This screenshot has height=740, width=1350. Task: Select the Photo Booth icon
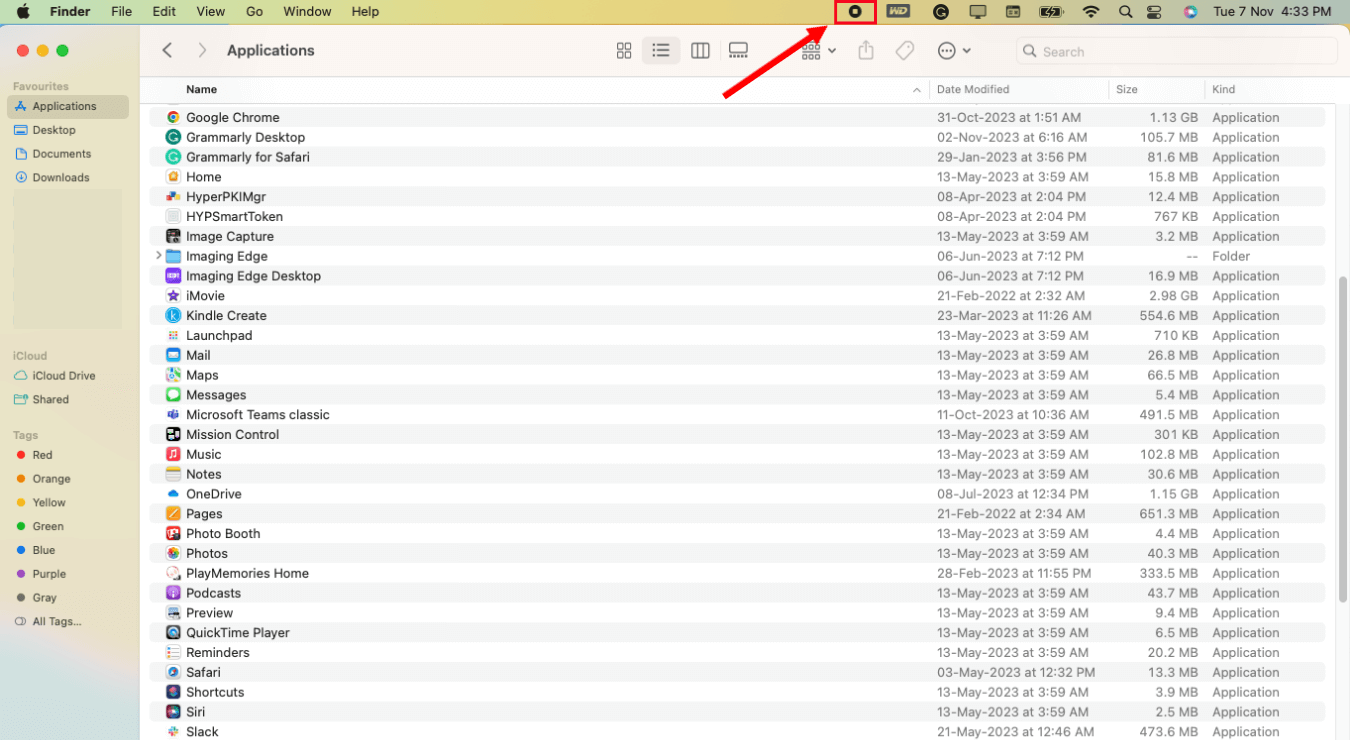(173, 533)
